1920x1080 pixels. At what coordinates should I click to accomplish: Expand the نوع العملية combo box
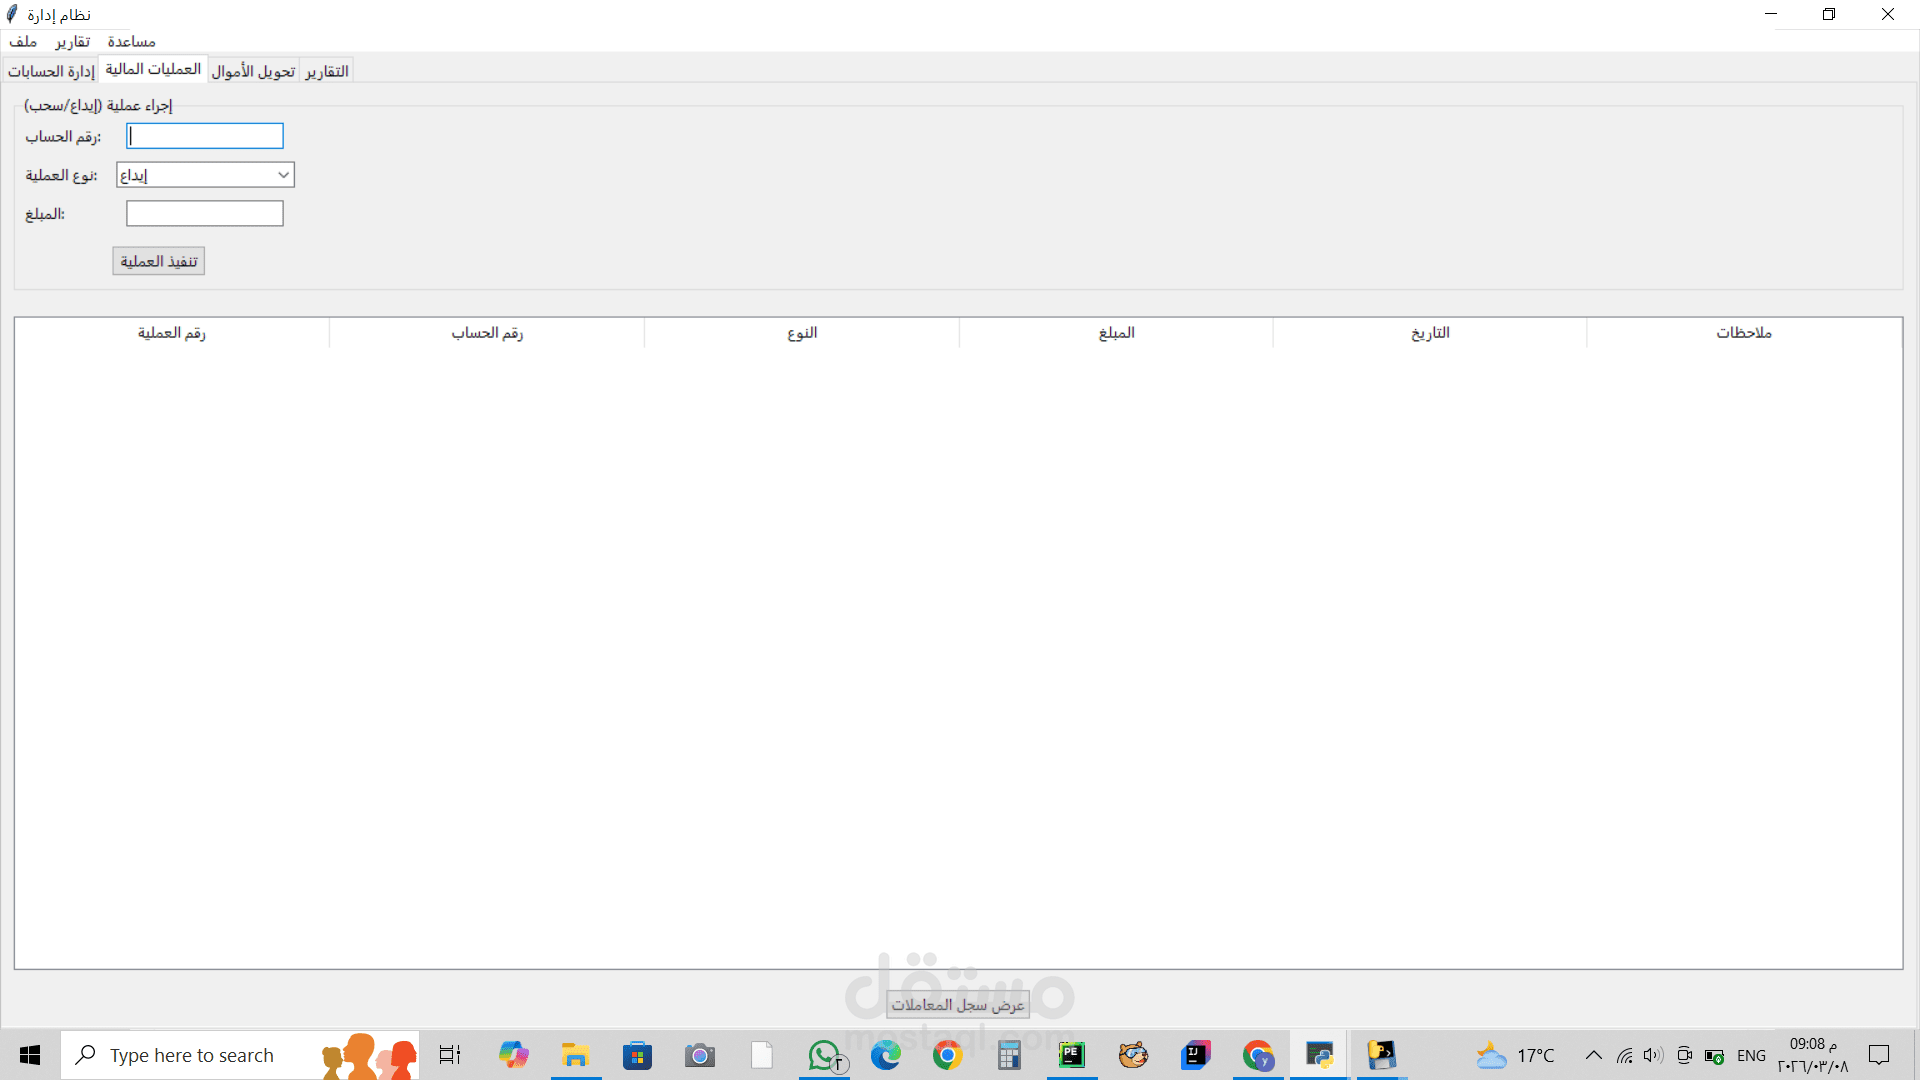(x=283, y=175)
